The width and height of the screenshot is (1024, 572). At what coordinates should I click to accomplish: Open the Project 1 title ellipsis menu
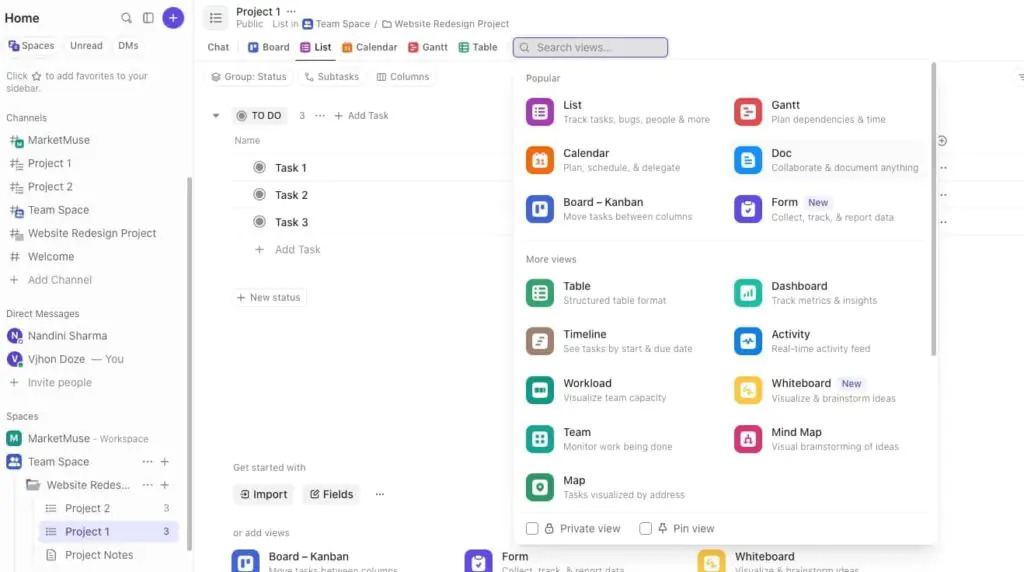(x=291, y=11)
